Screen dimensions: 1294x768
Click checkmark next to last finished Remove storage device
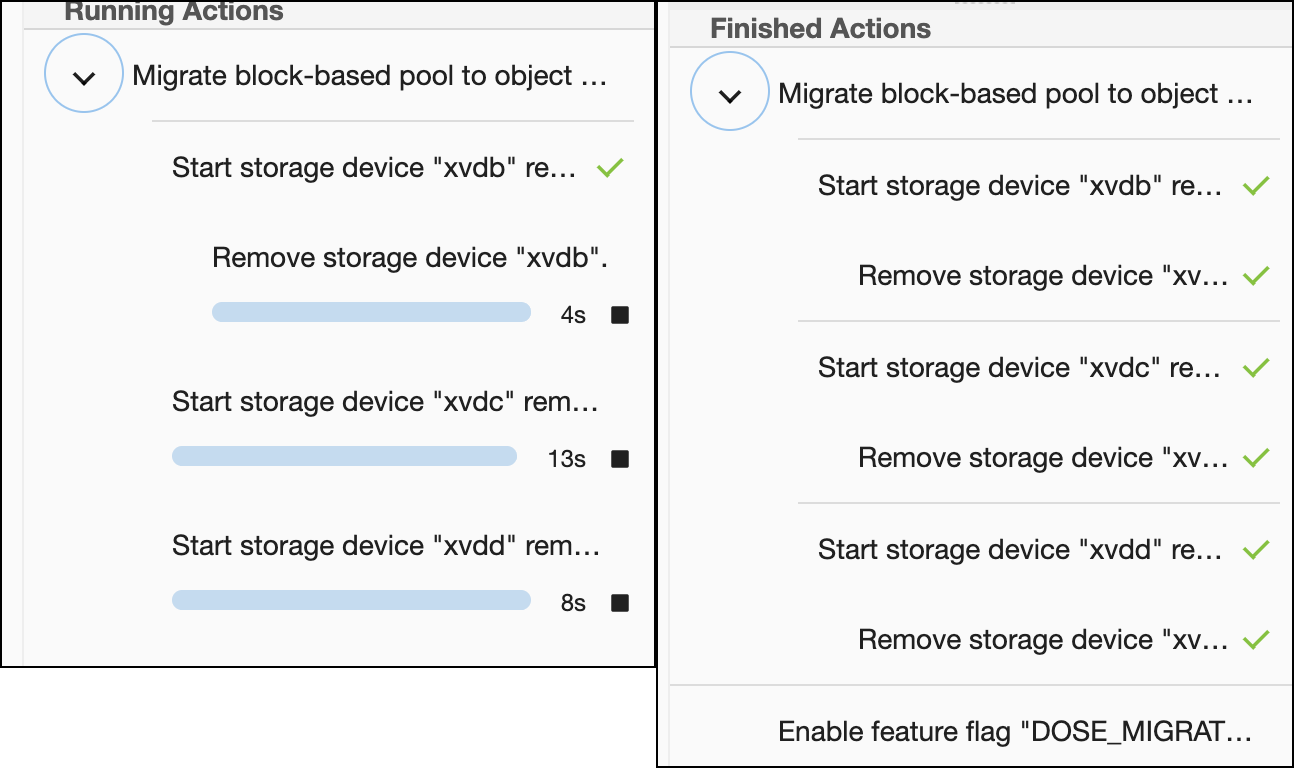(x=1255, y=640)
